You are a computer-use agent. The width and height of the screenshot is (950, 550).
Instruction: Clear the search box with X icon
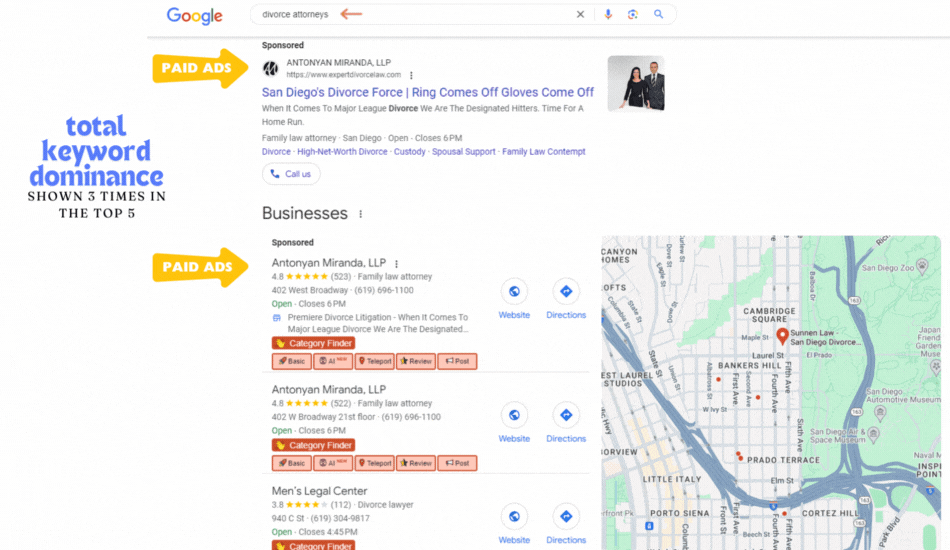click(580, 15)
